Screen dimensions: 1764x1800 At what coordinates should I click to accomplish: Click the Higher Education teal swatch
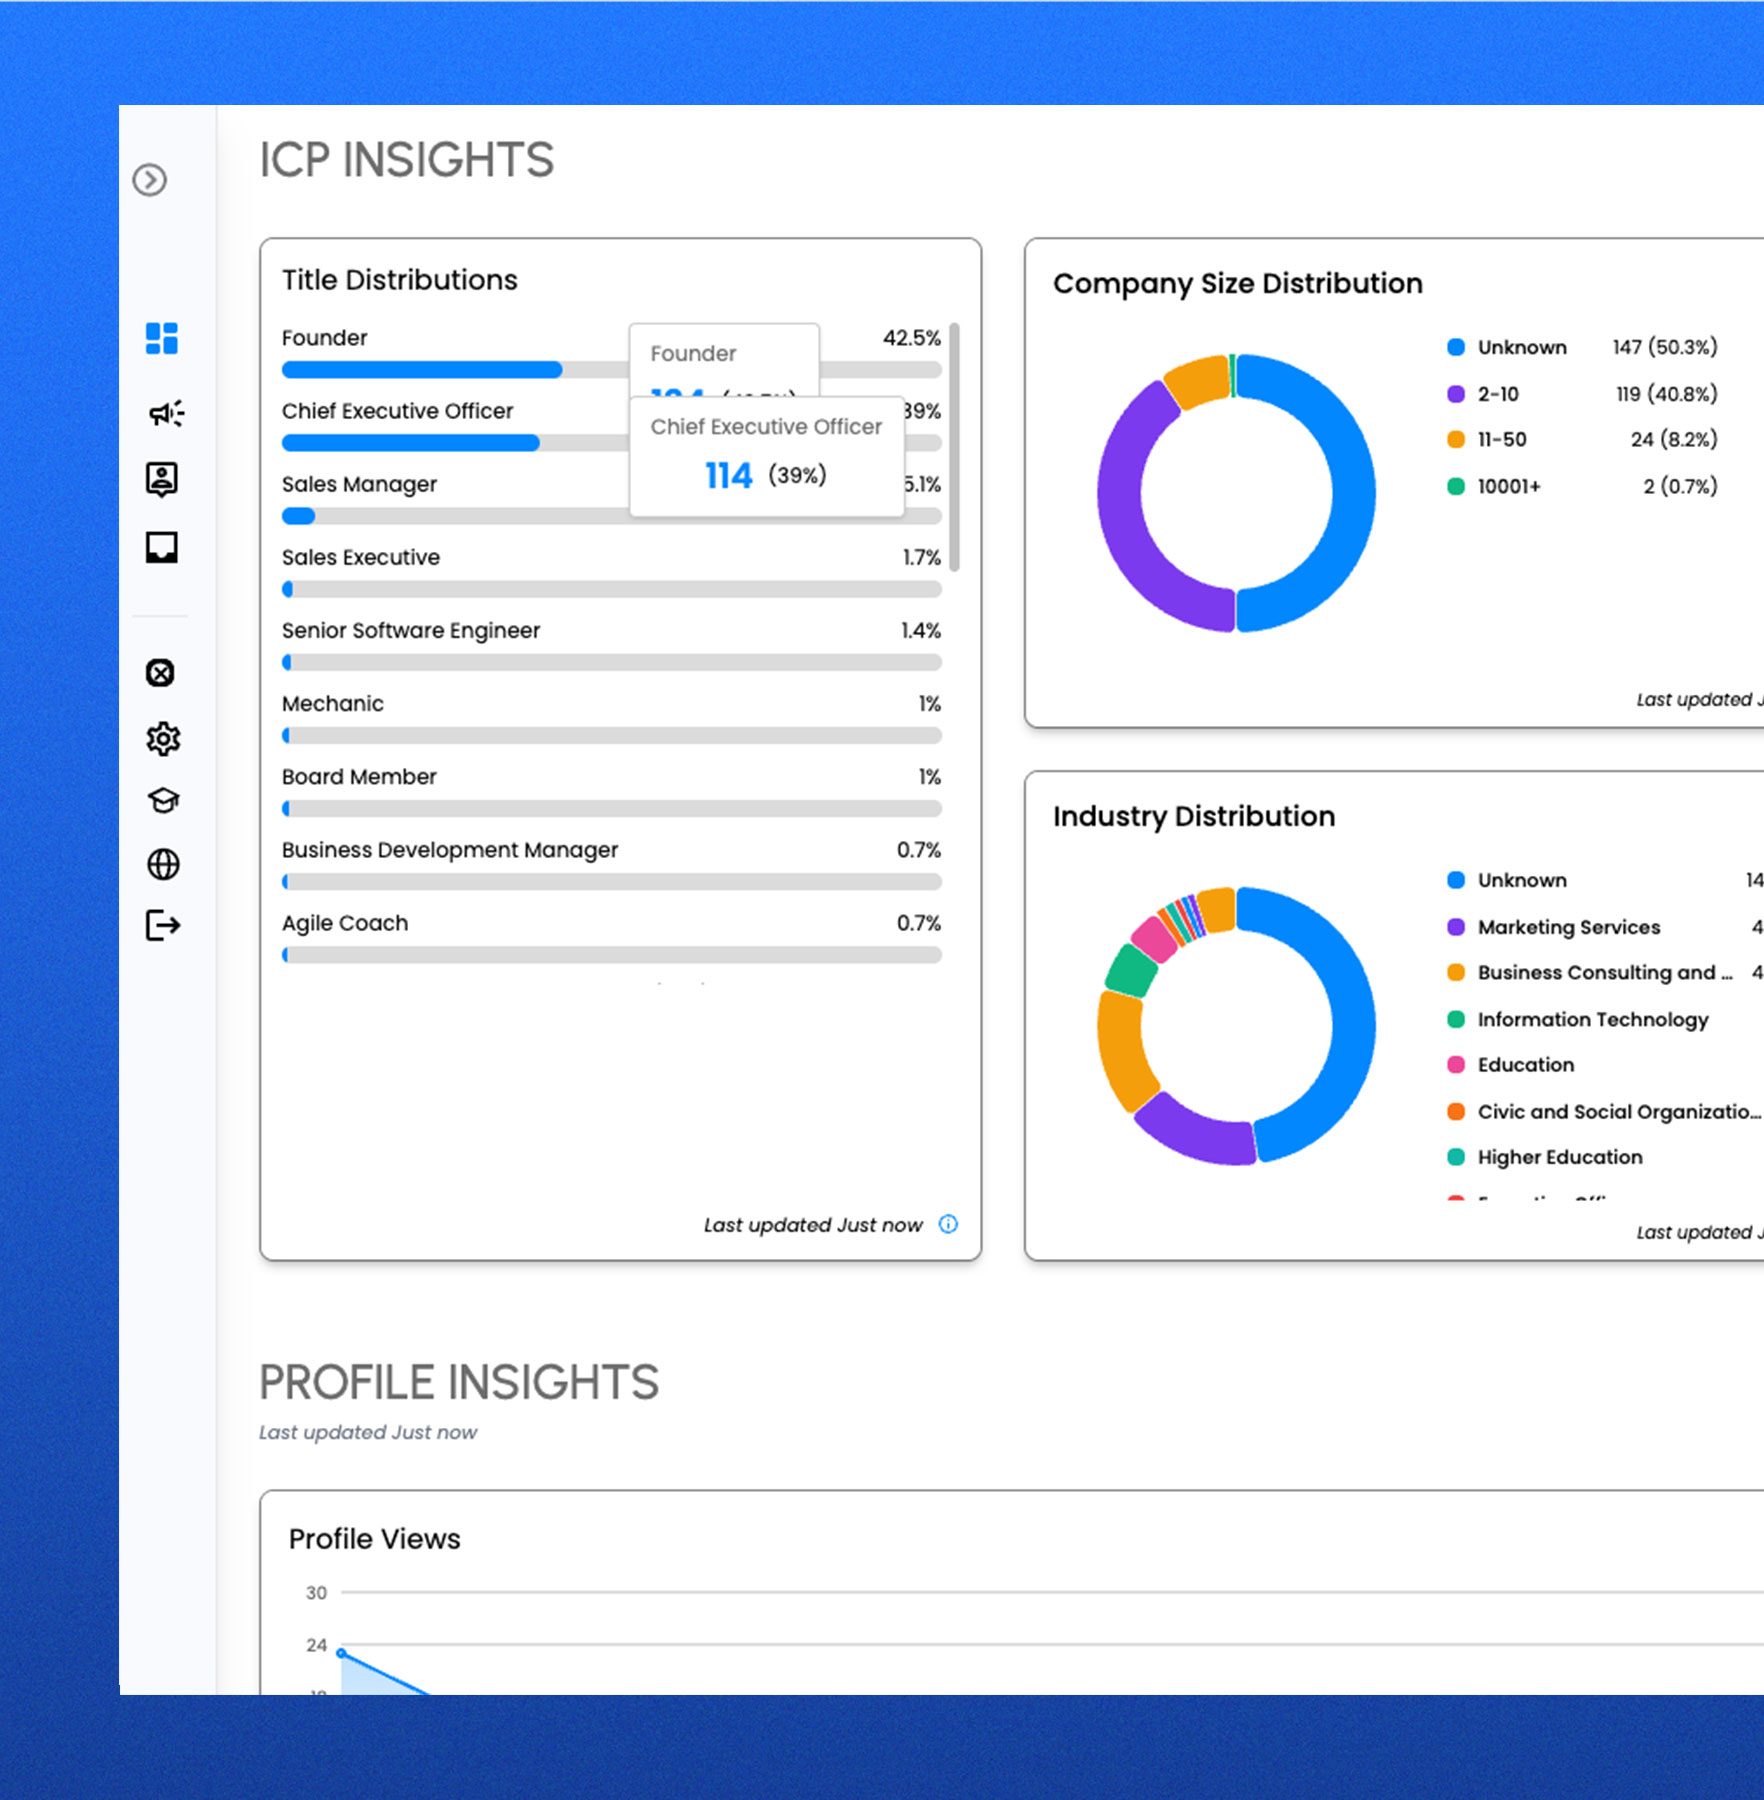click(x=1456, y=1157)
